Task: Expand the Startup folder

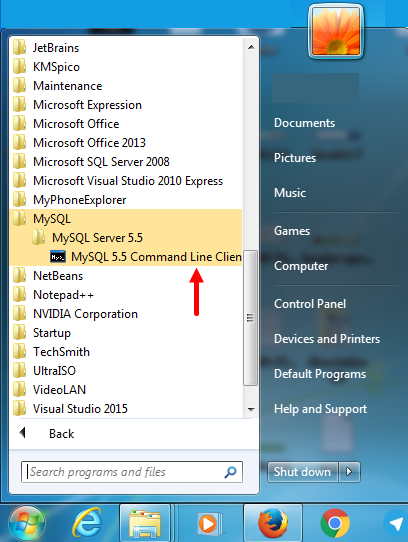Action: [126, 333]
